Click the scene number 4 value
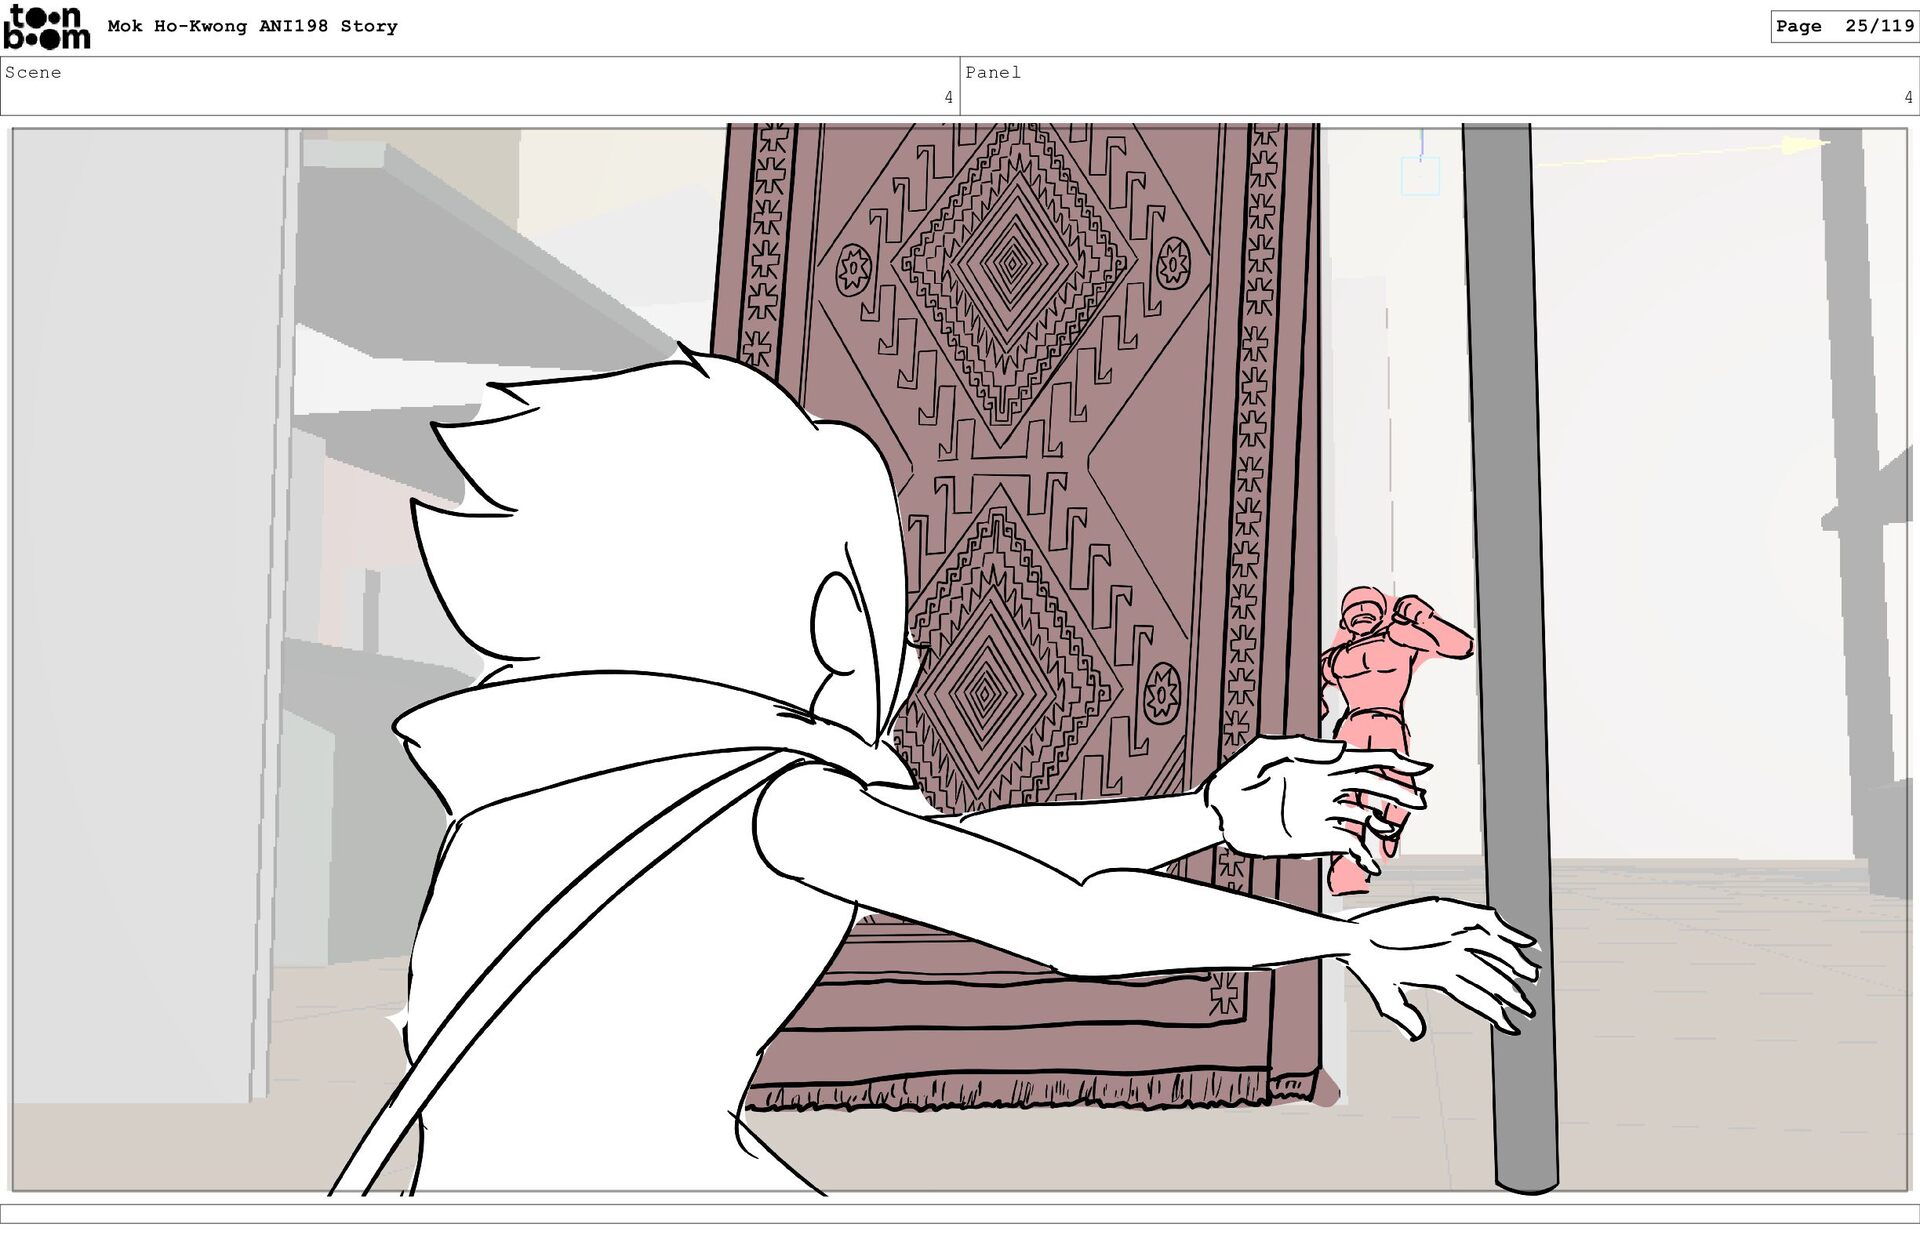The height and width of the screenshot is (1242, 1920). point(948,98)
